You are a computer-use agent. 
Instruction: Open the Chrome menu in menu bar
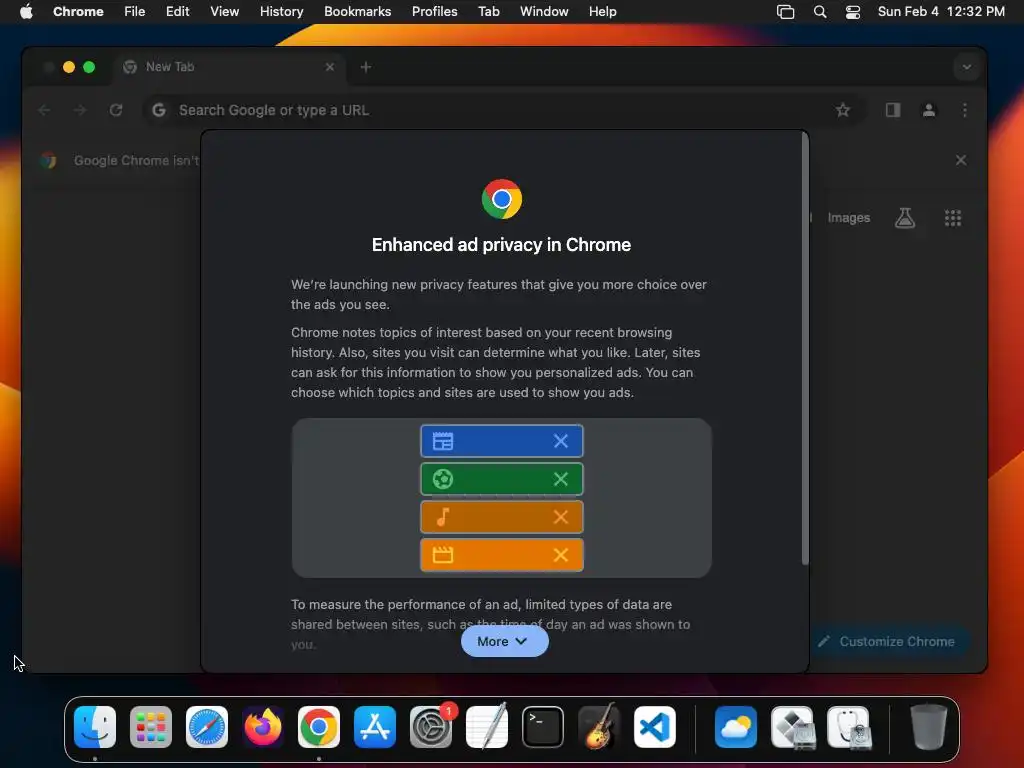coord(78,11)
